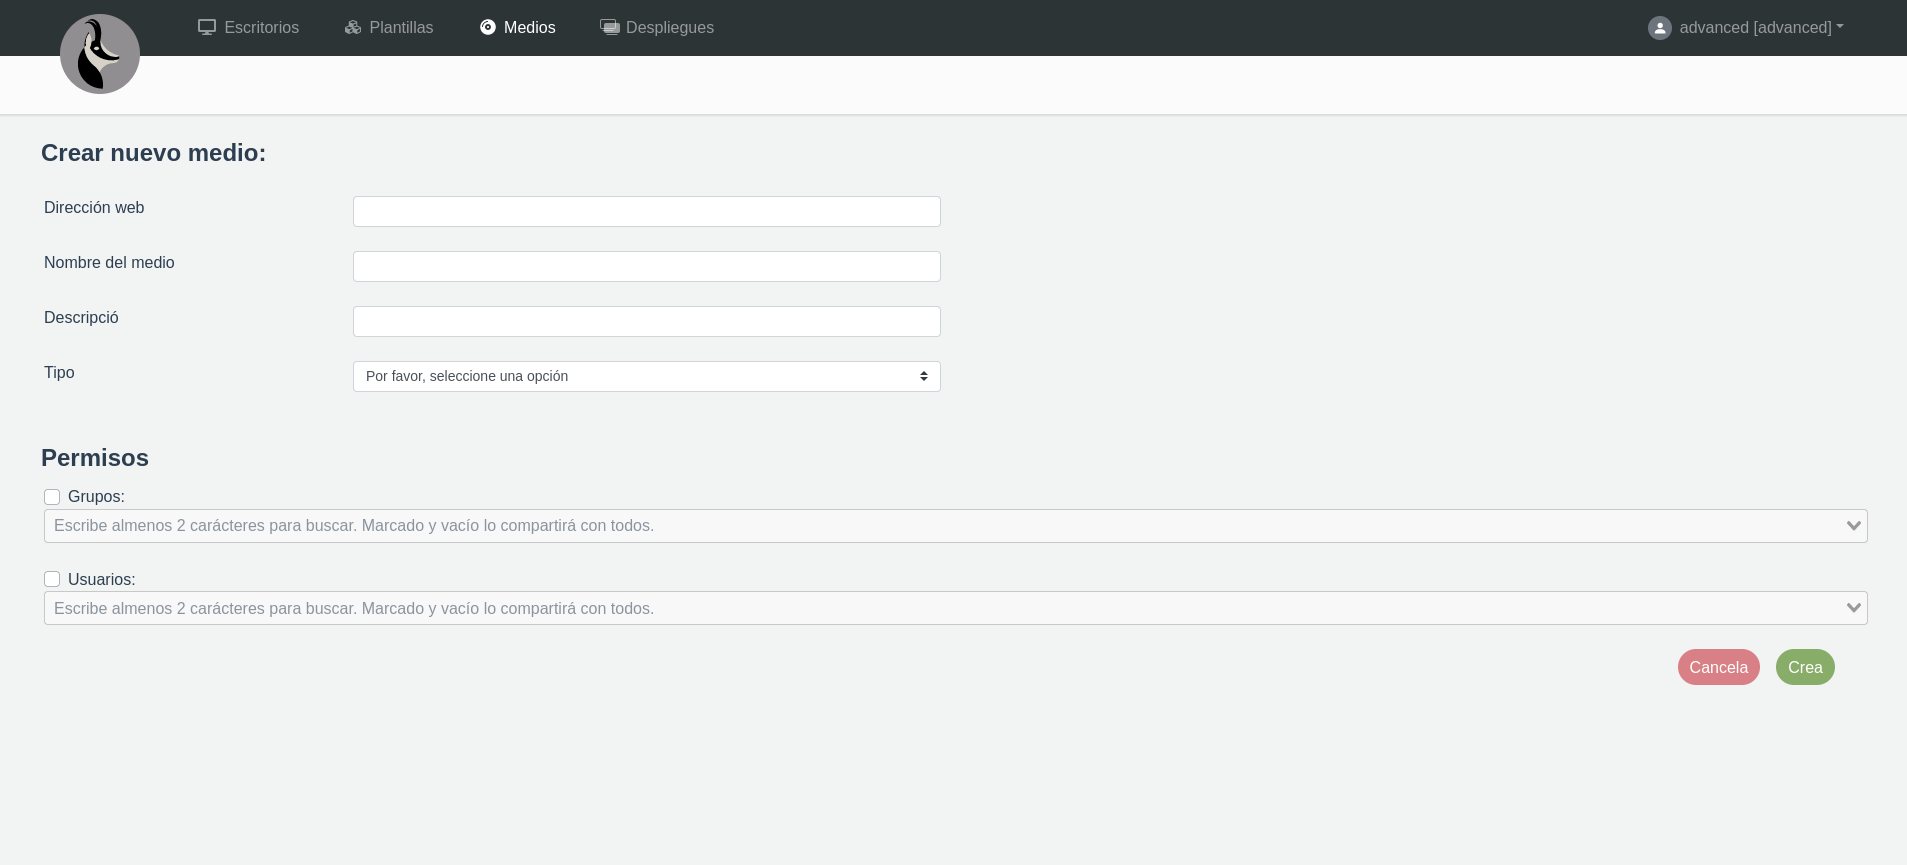
Task: Enable the Usuarios checkbox
Action: coord(52,579)
